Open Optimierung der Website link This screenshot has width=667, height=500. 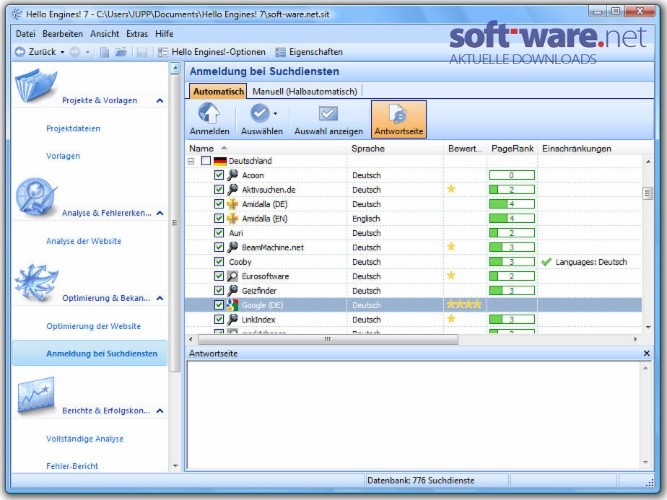94,326
